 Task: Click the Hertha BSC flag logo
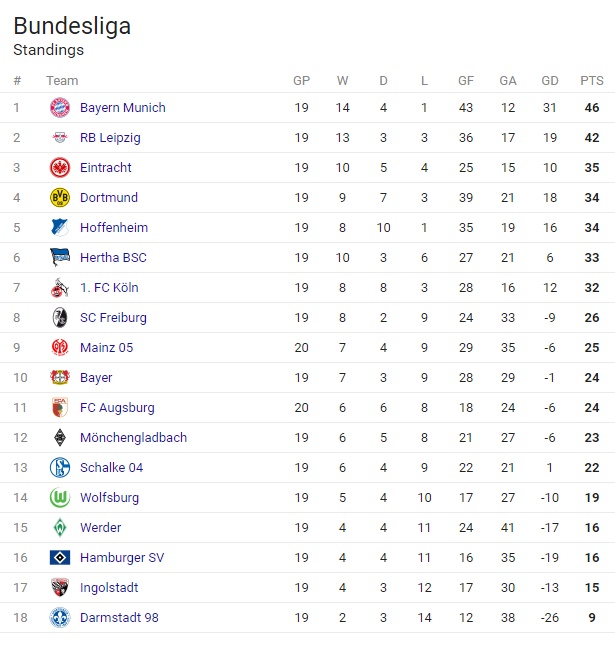[x=60, y=258]
